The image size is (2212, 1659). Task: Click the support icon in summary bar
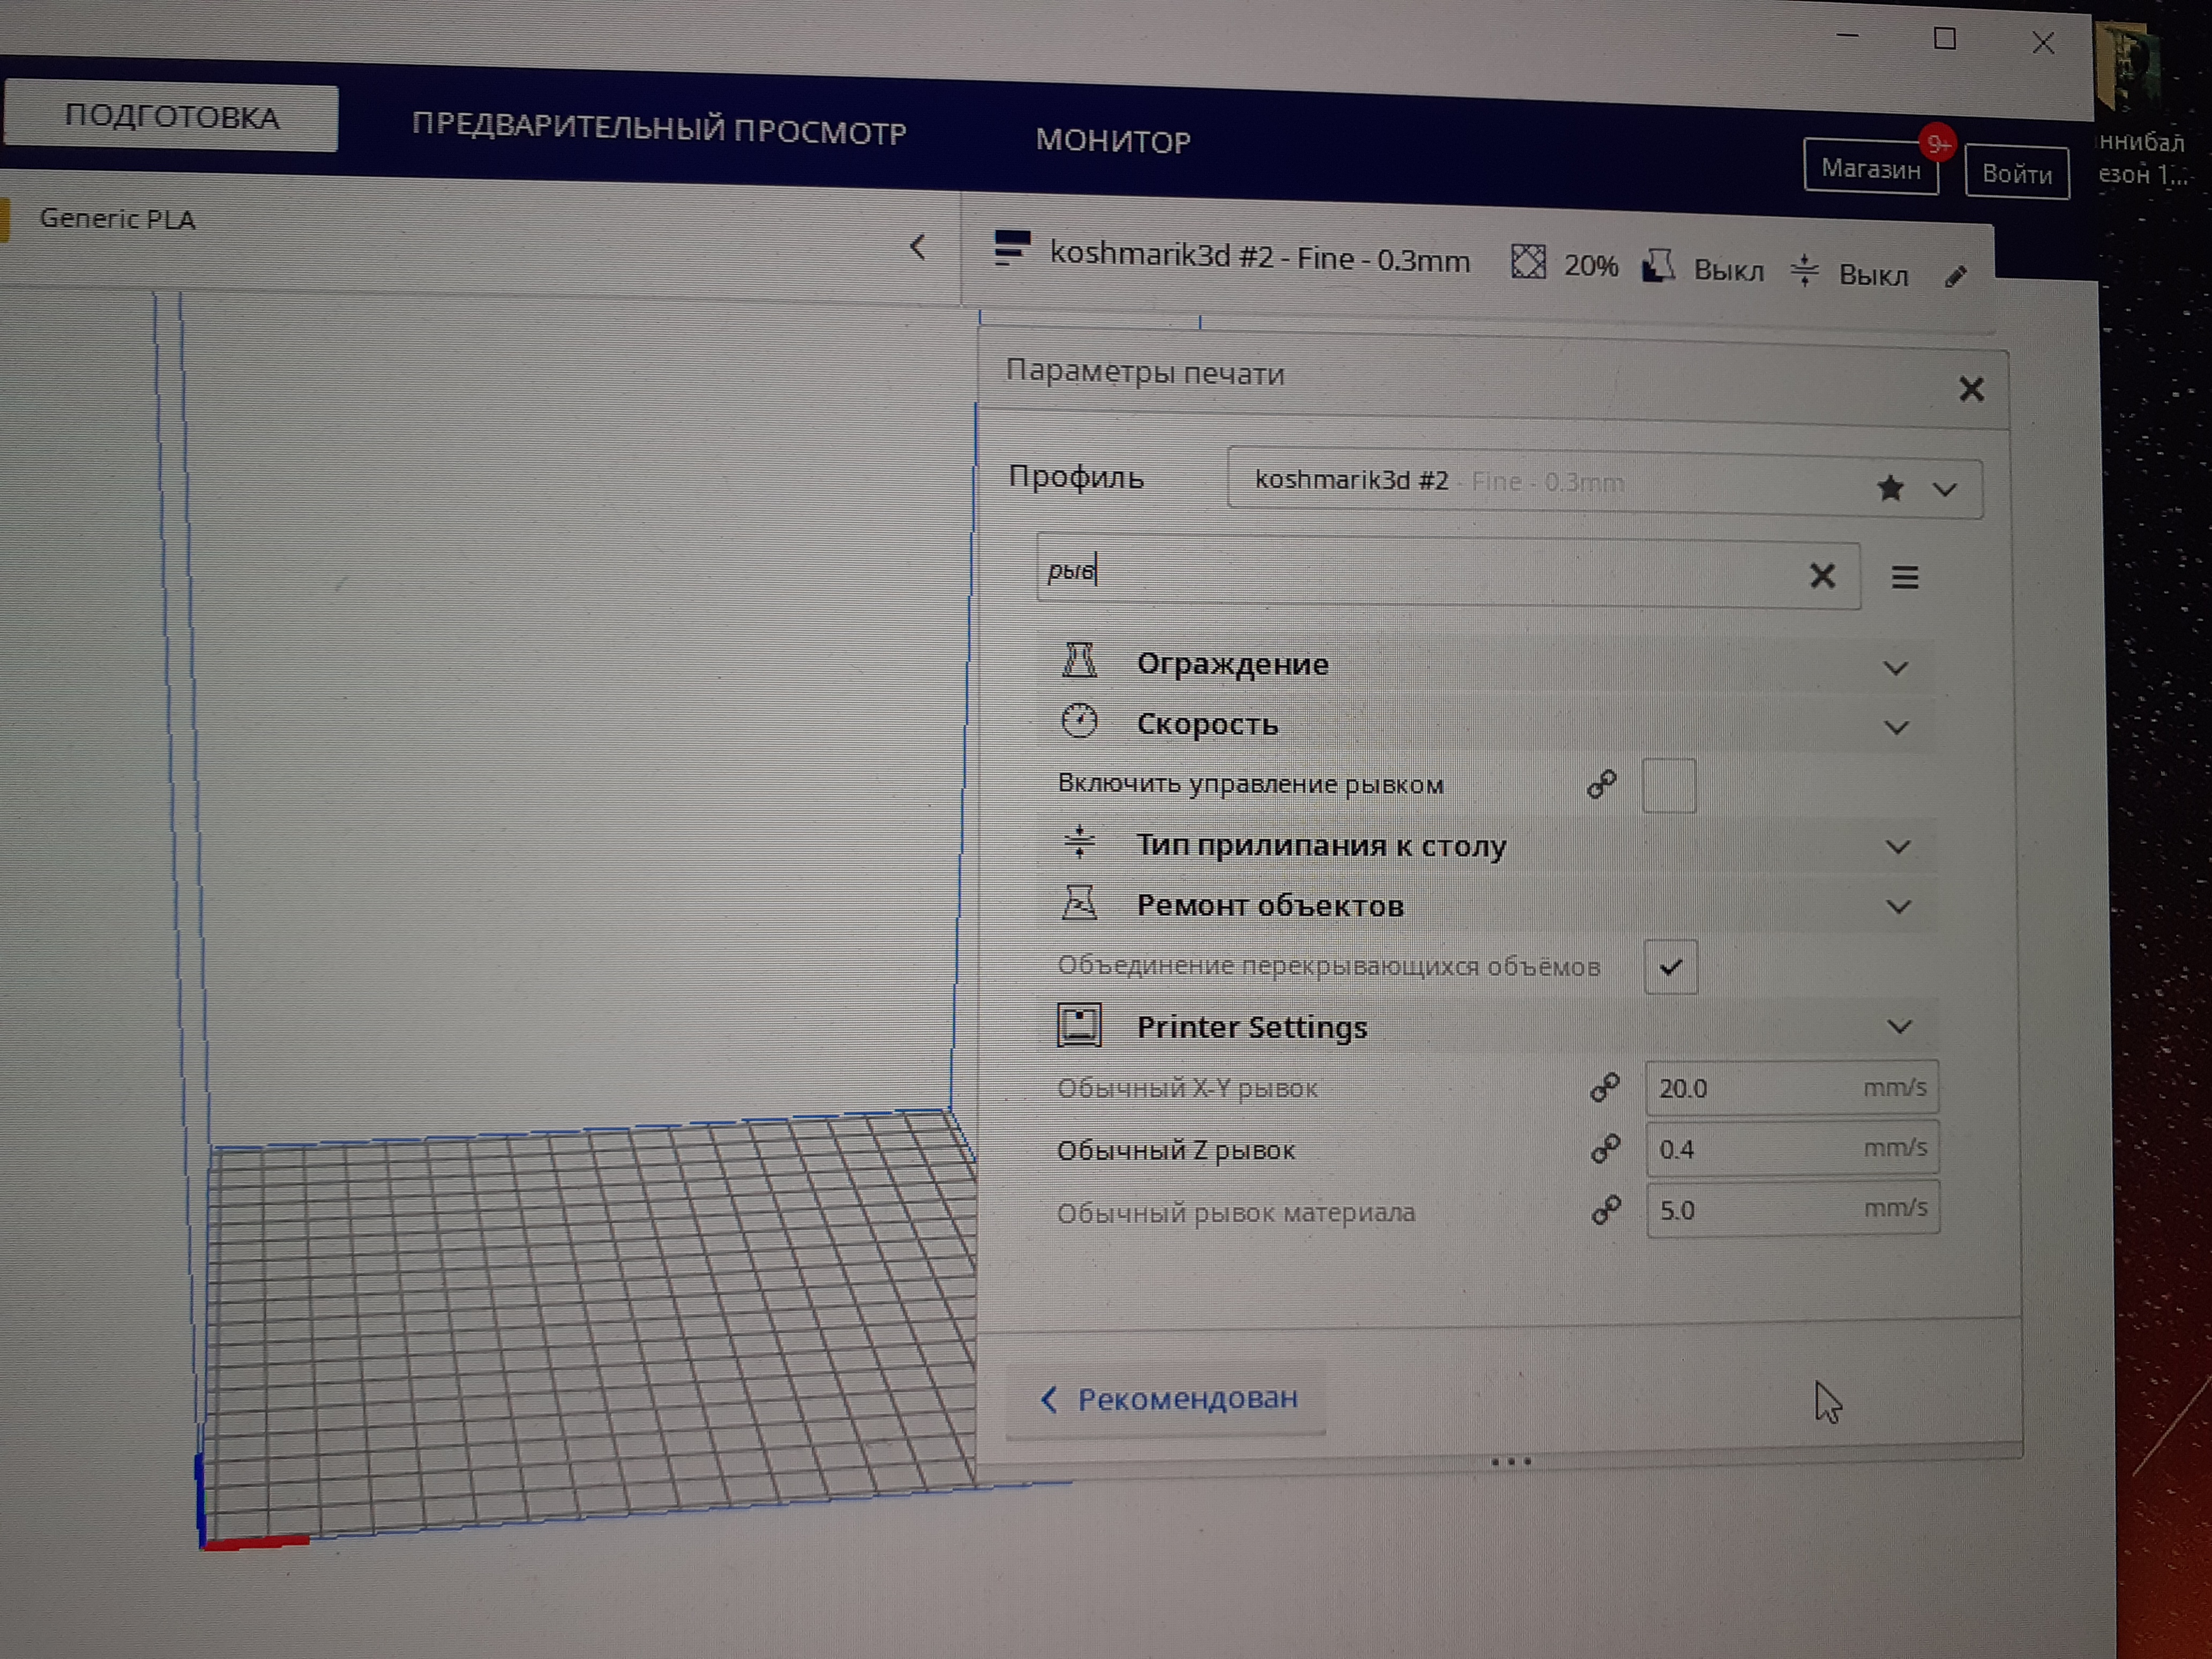(x=1658, y=267)
